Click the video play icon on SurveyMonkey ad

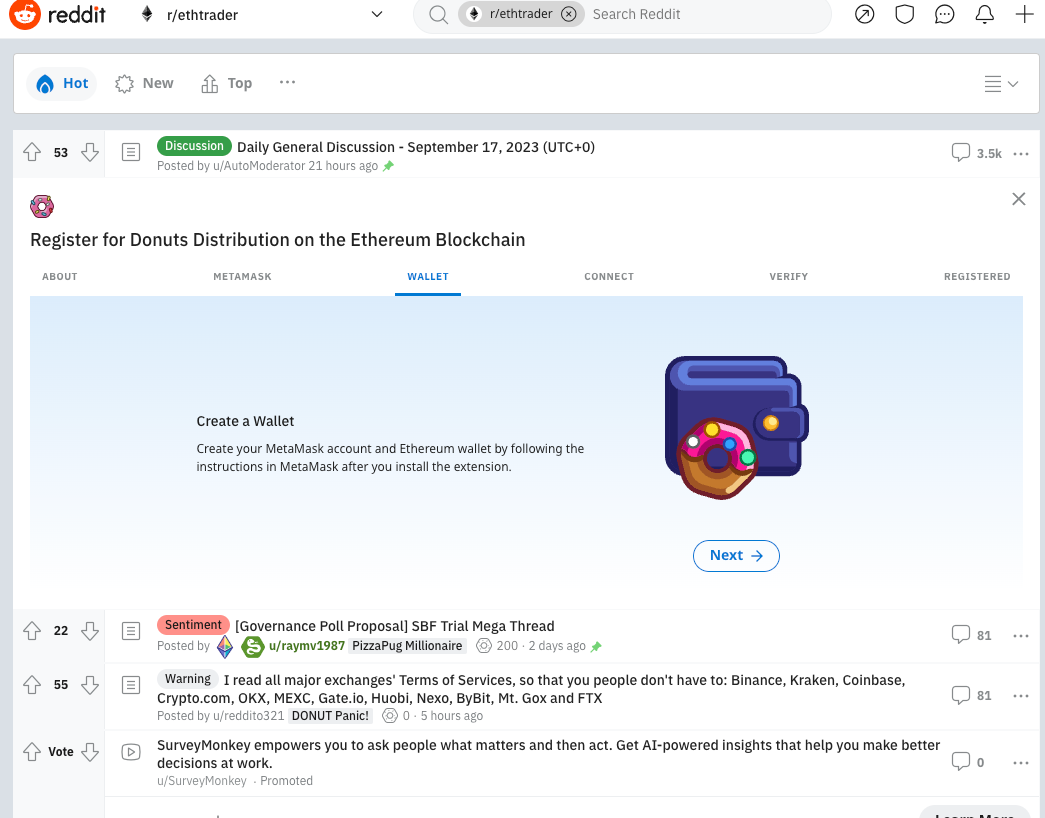pos(131,752)
